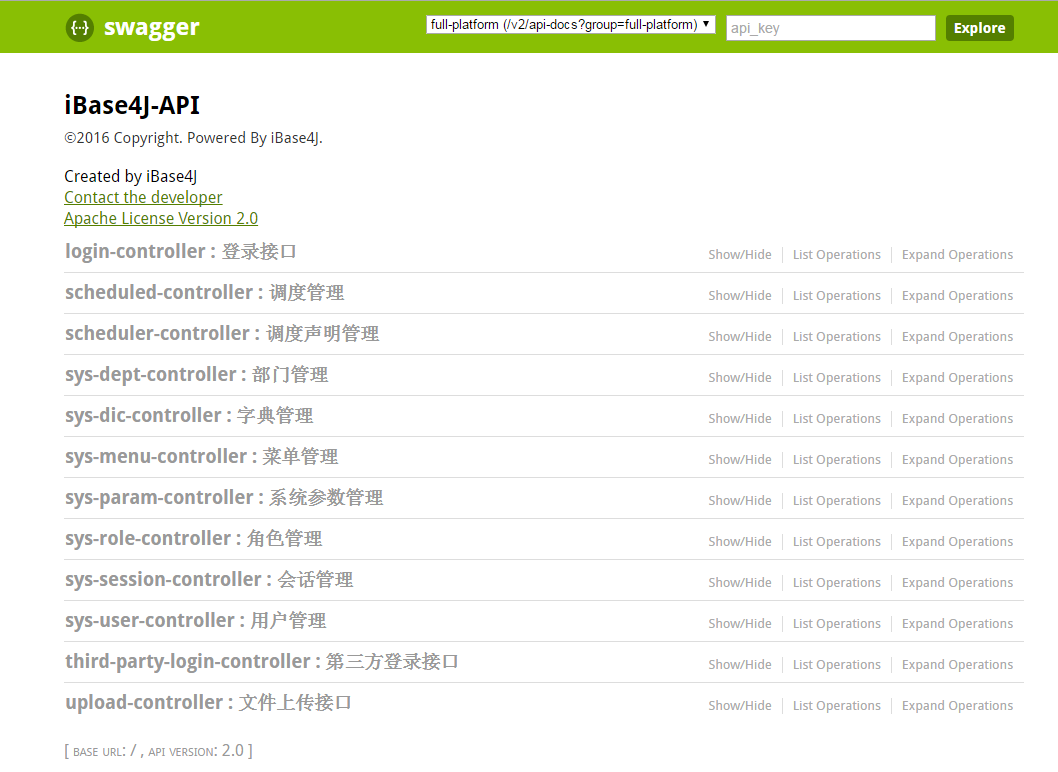The height and width of the screenshot is (772, 1058).
Task: List Operations for sys-session-controller
Action: (x=837, y=582)
